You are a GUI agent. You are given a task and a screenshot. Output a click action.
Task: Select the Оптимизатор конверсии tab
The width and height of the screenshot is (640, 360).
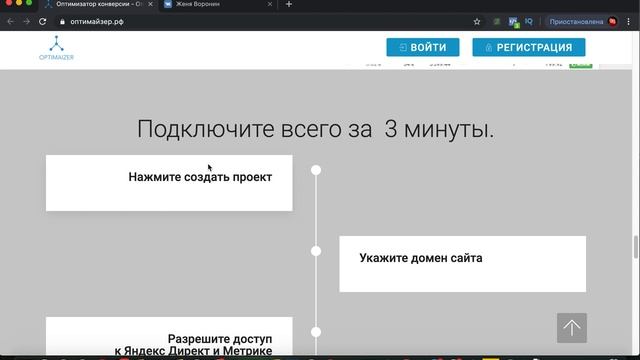click(x=98, y=4)
